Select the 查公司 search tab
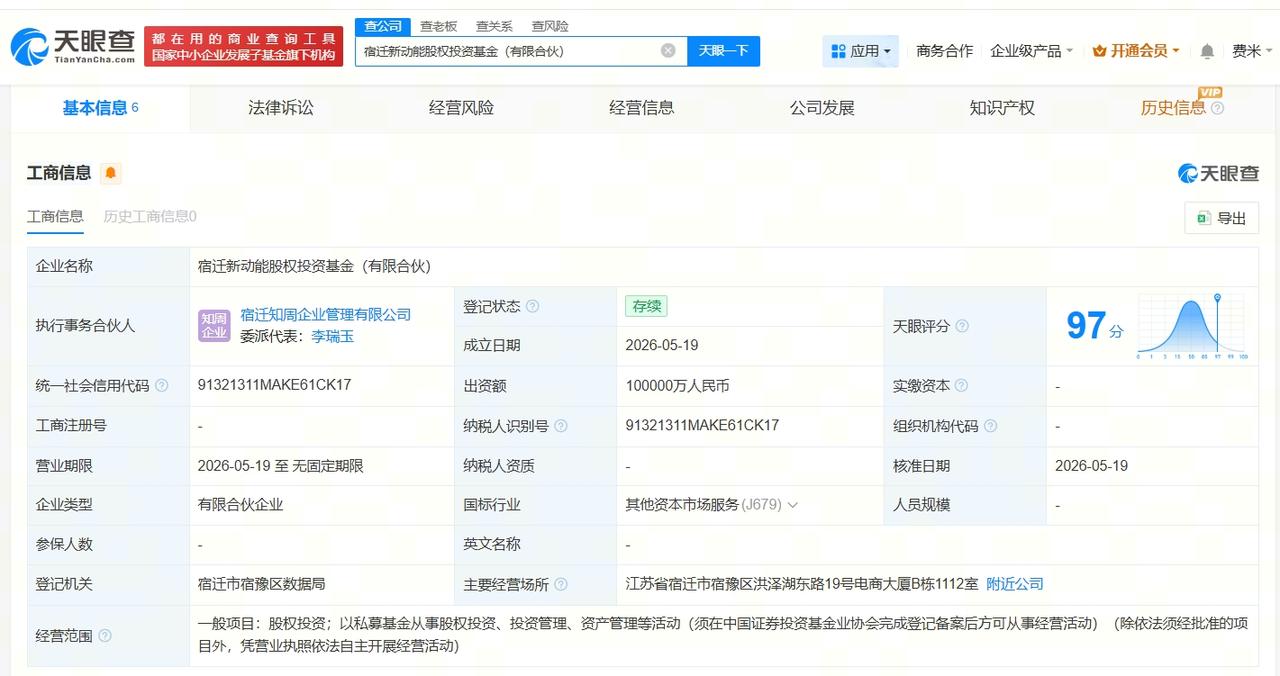 [383, 26]
